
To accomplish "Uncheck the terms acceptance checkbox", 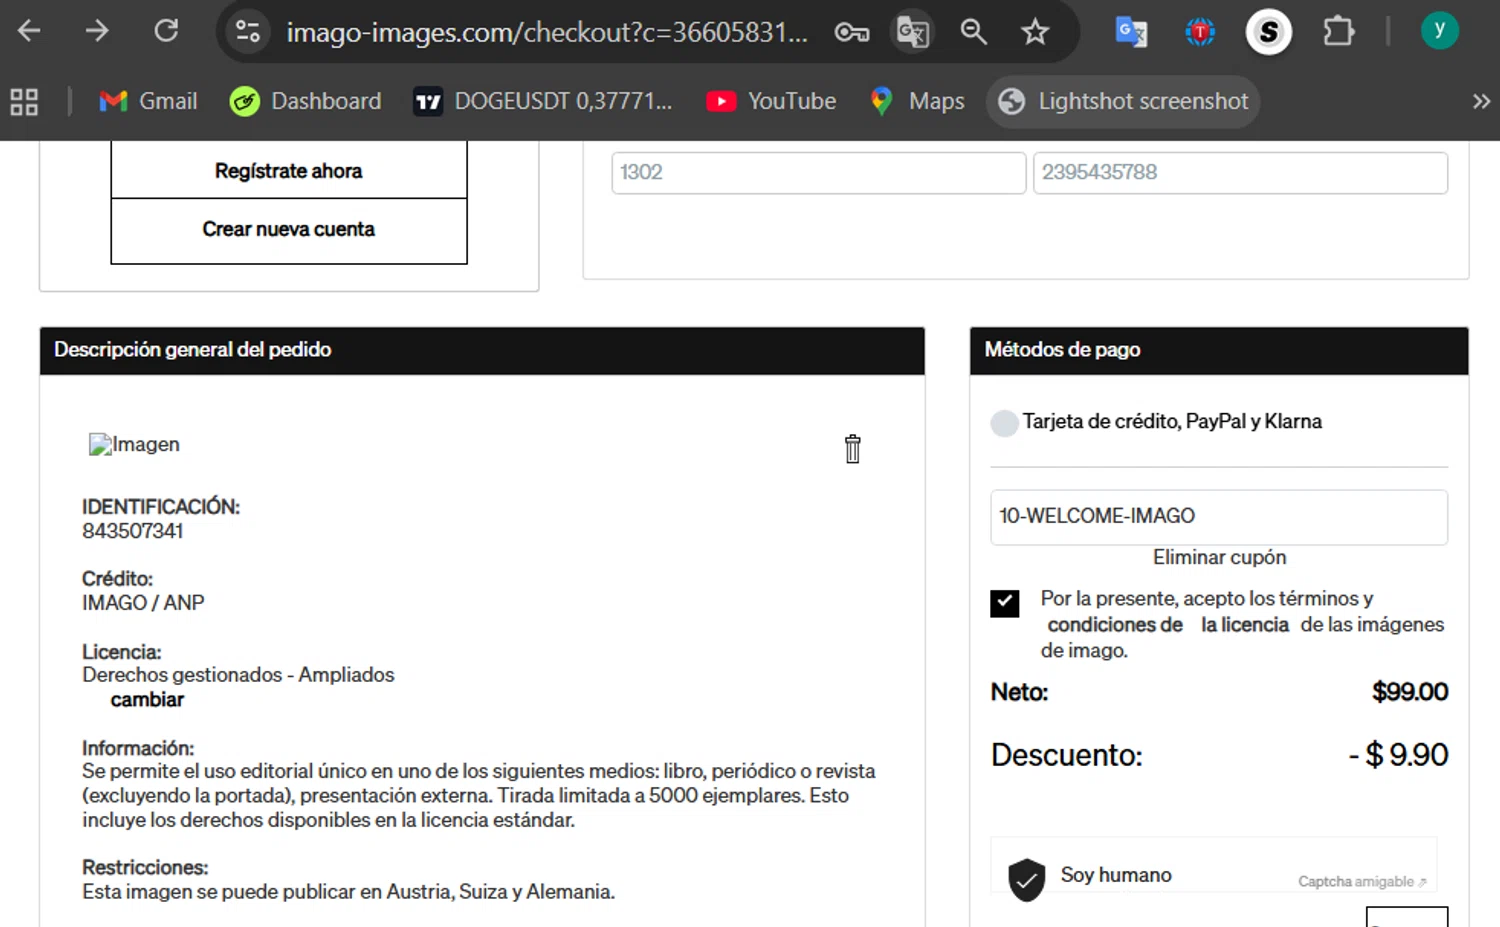I will 1005,603.
